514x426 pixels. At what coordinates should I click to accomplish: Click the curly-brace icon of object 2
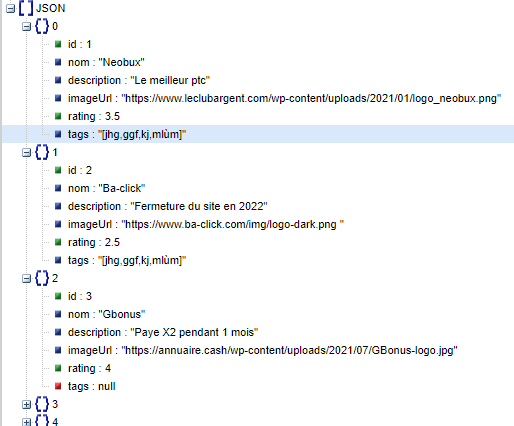pyautogui.click(x=42, y=278)
